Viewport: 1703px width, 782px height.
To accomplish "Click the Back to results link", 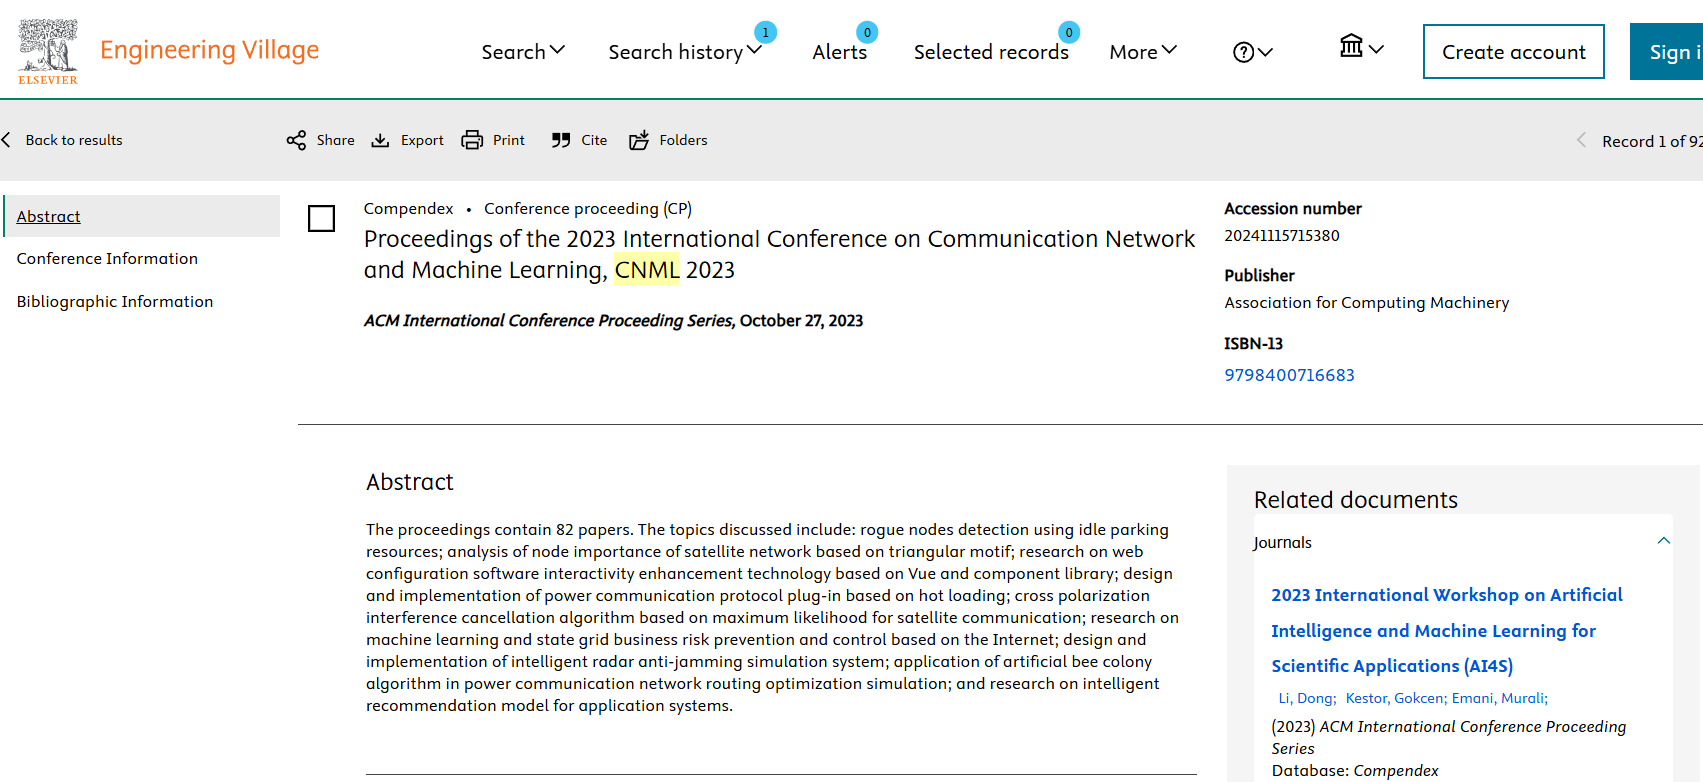I will (x=74, y=140).
